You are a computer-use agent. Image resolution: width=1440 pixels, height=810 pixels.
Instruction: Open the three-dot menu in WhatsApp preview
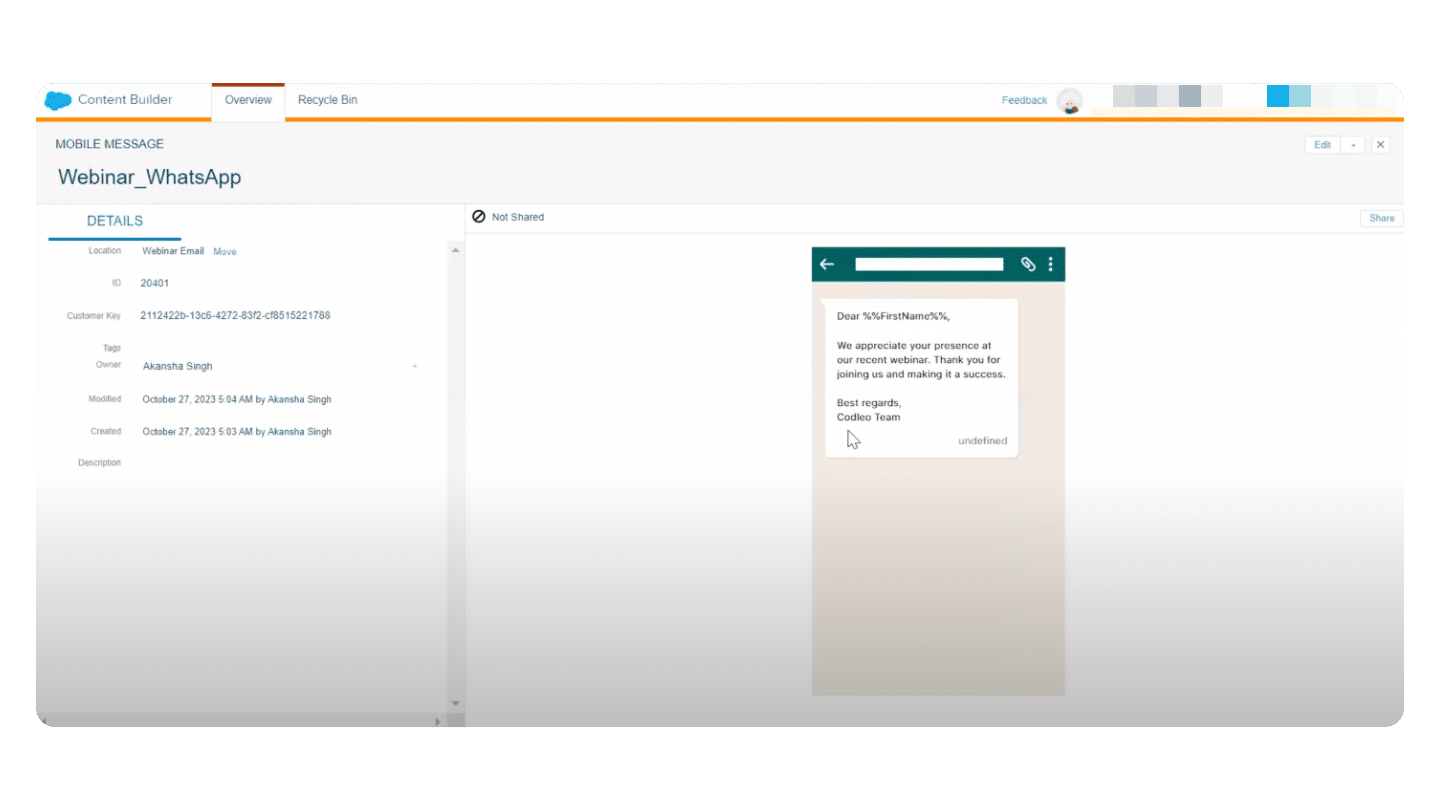coord(1050,264)
